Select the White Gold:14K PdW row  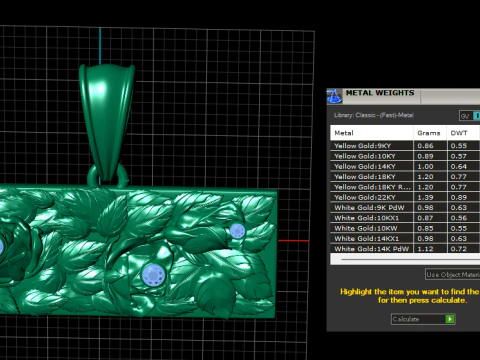405,249
